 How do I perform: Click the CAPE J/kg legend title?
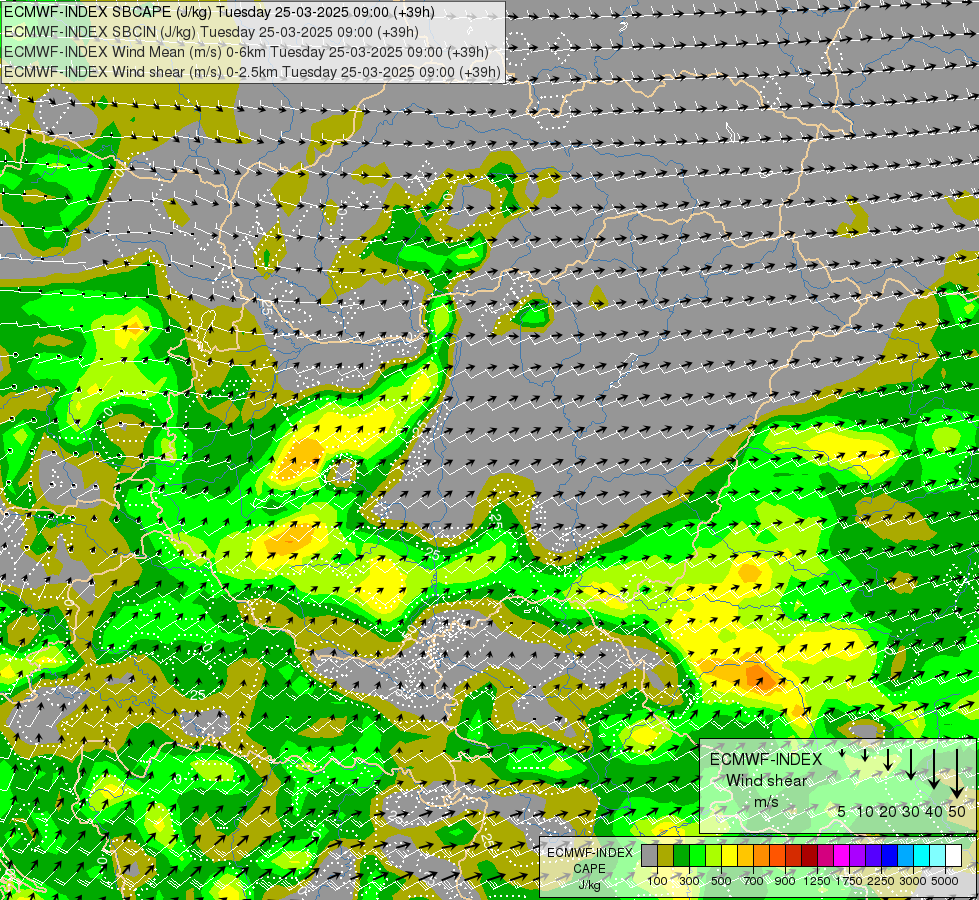[x=590, y=869]
